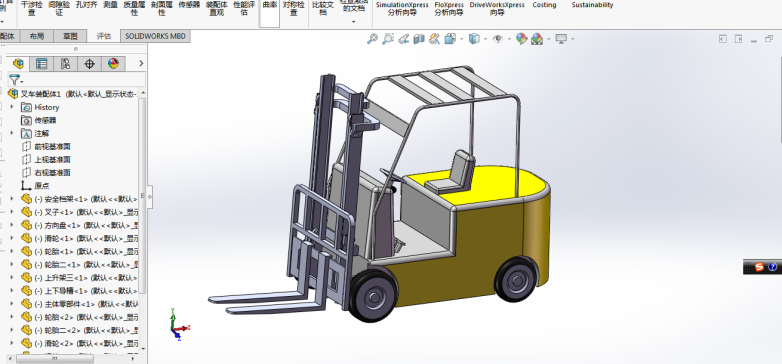Select the 评估 evaluate tab
782x364 pixels.
coord(104,36)
